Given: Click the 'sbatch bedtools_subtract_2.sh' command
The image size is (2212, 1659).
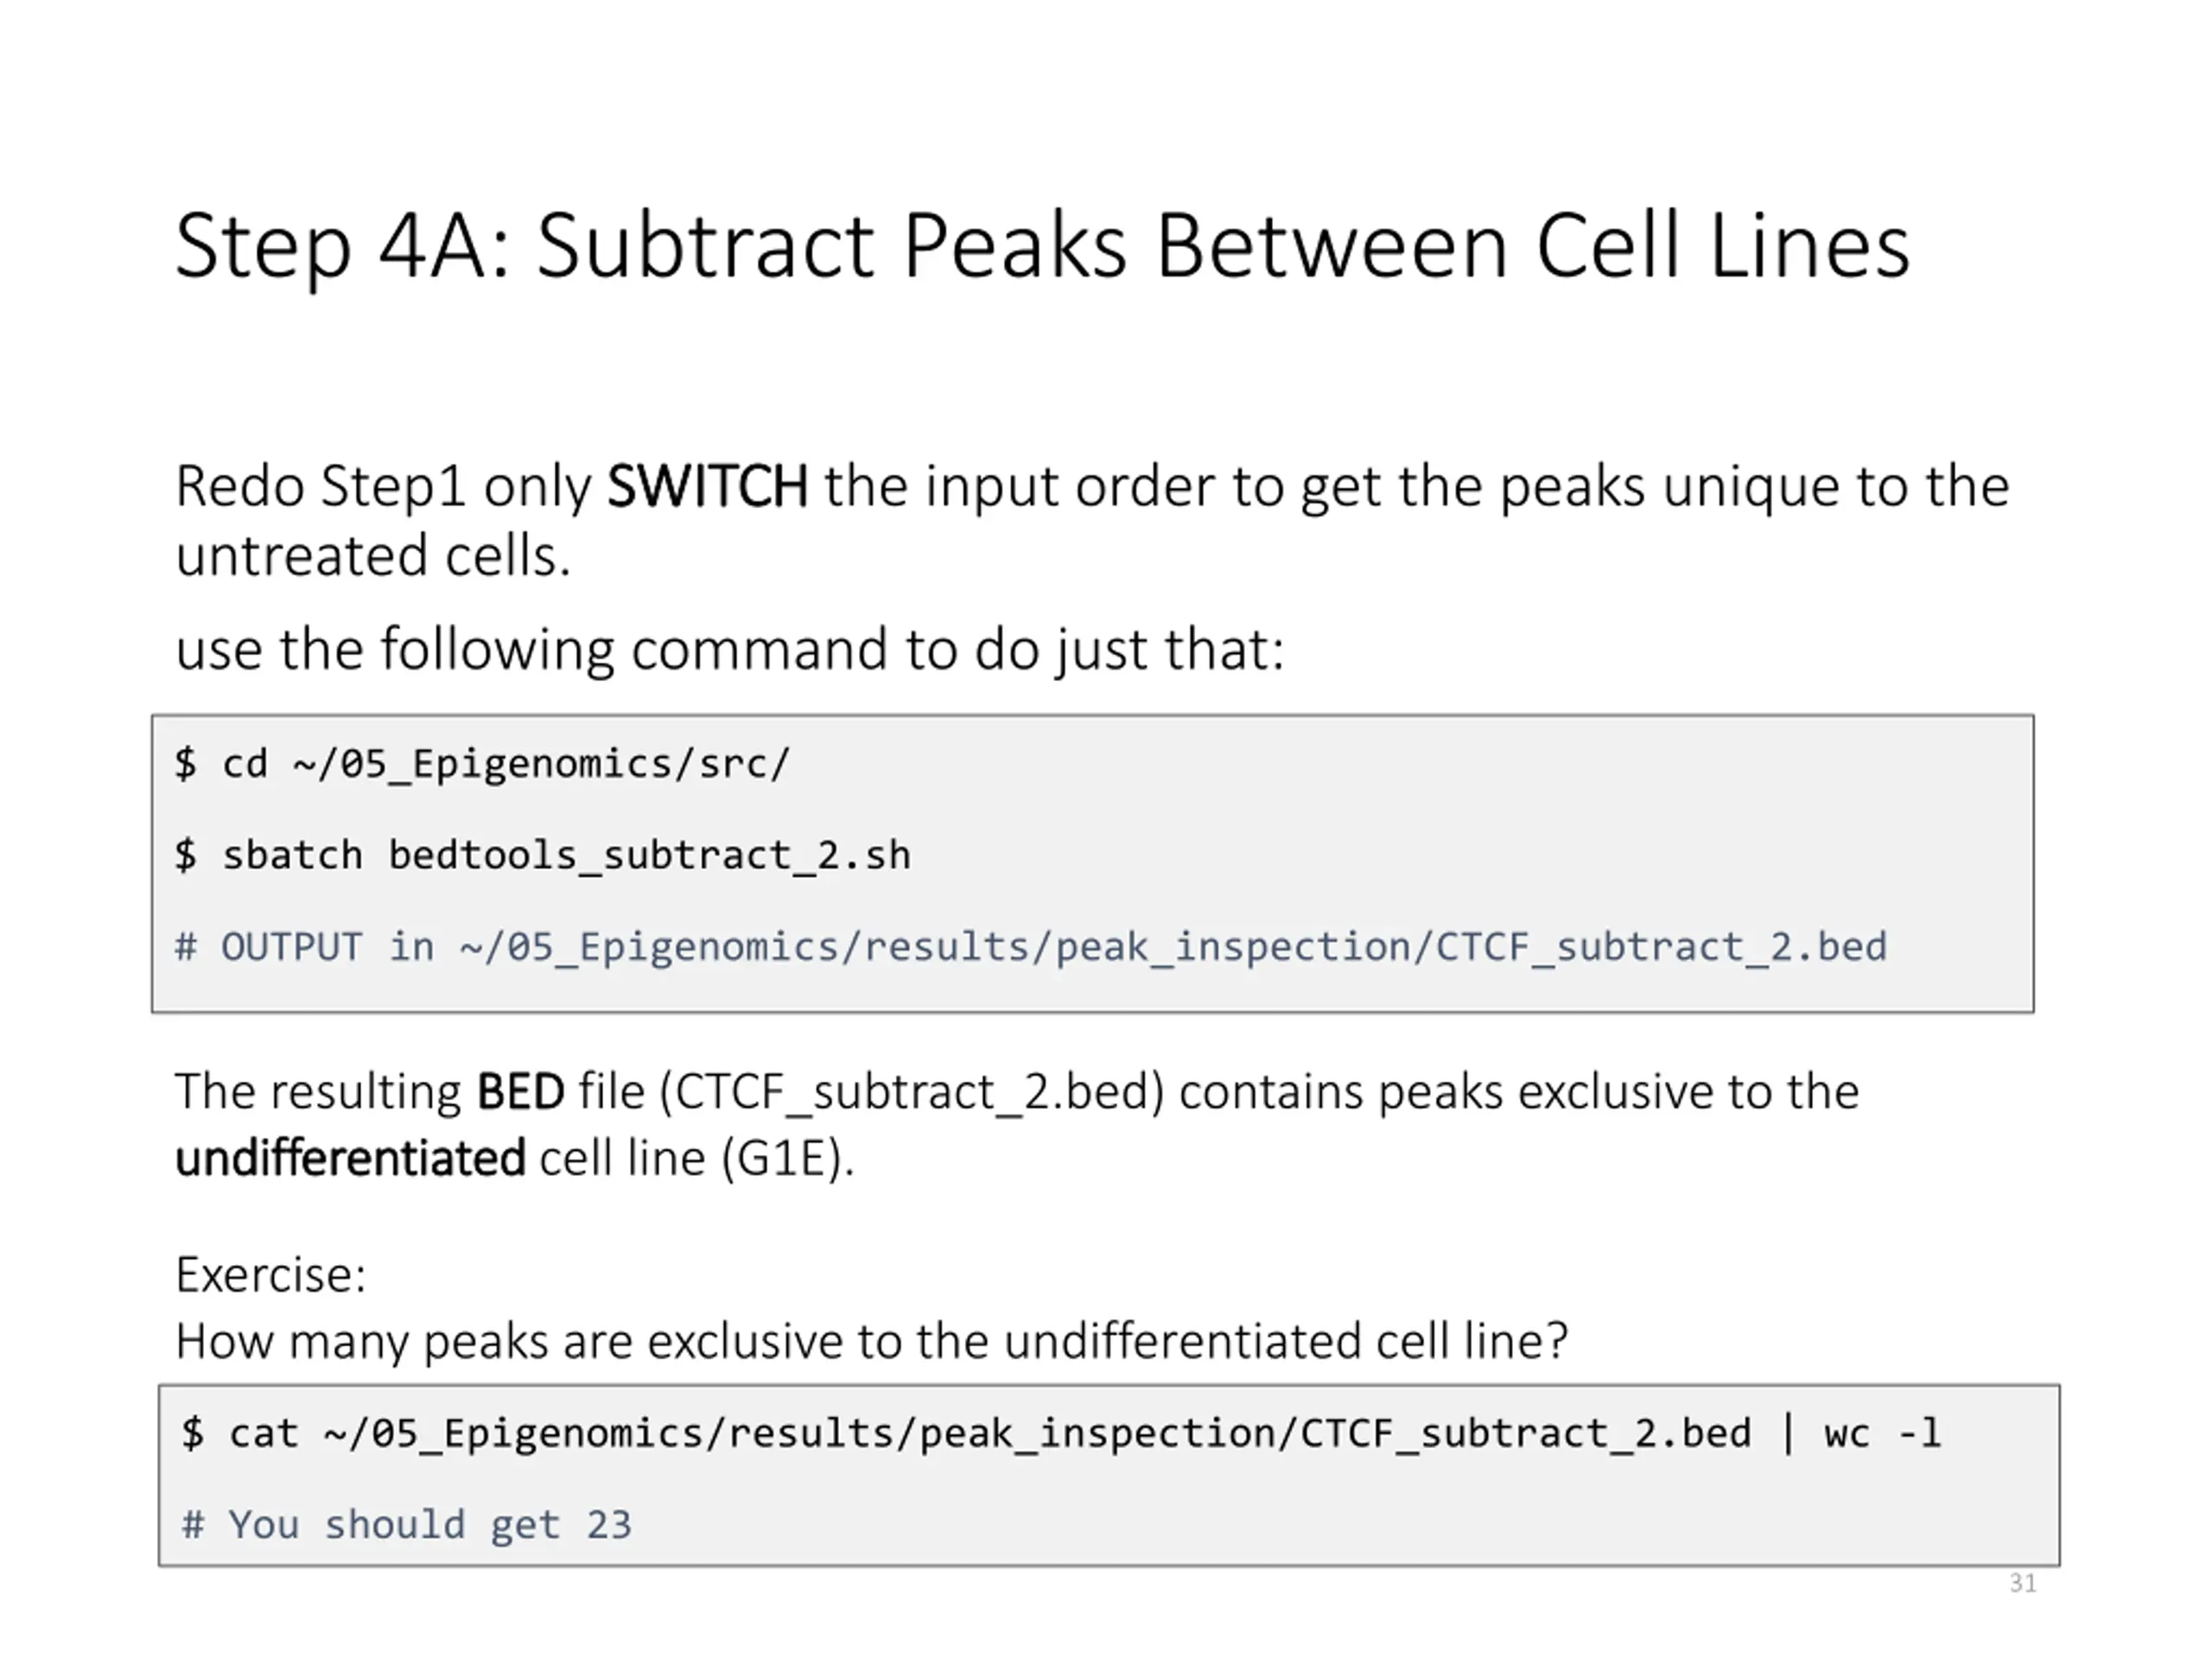Looking at the screenshot, I should pyautogui.click(x=565, y=856).
